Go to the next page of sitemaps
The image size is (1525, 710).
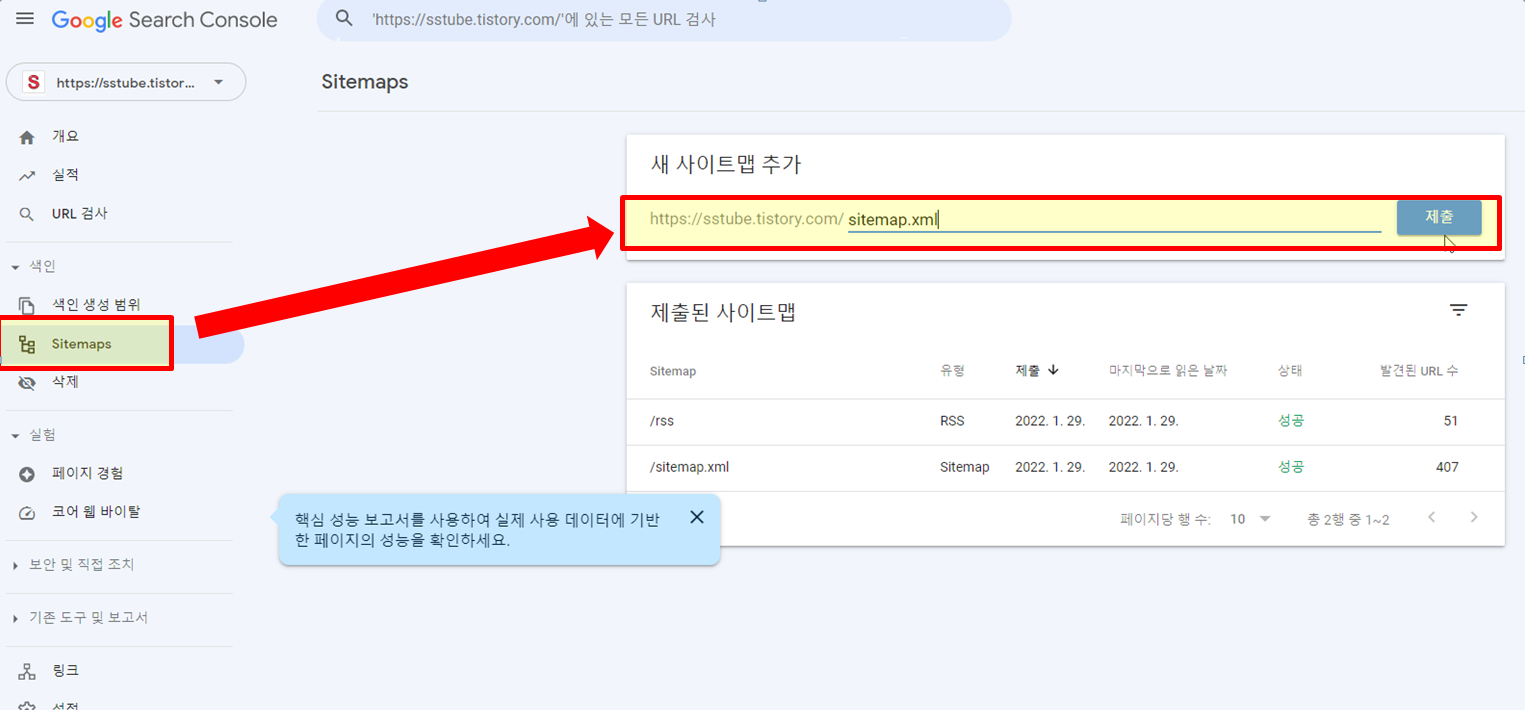point(1473,518)
